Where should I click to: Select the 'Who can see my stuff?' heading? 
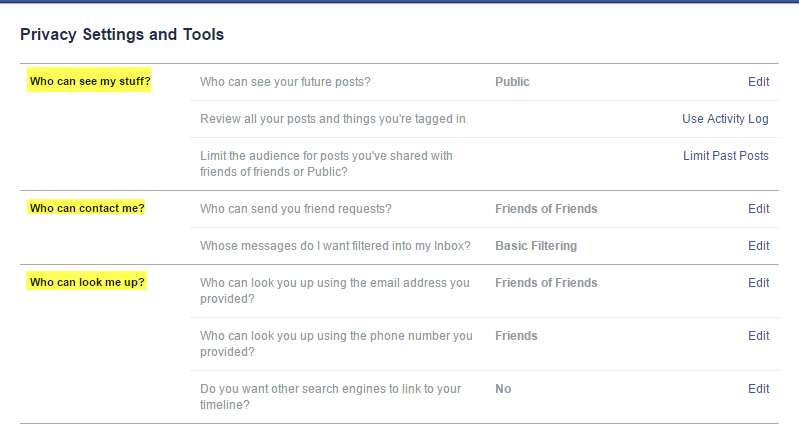90,81
